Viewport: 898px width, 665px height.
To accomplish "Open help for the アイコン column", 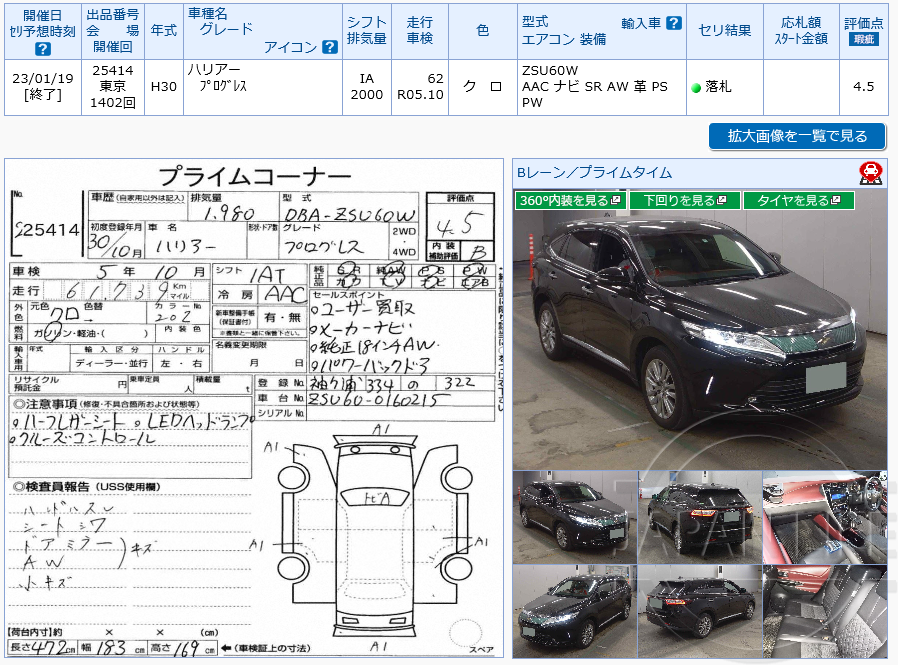I will click(x=328, y=46).
